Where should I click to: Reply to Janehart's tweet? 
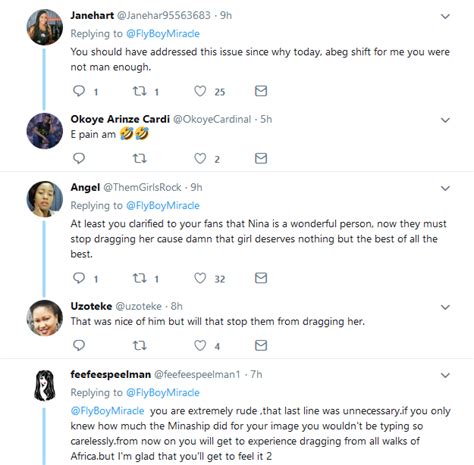79,91
